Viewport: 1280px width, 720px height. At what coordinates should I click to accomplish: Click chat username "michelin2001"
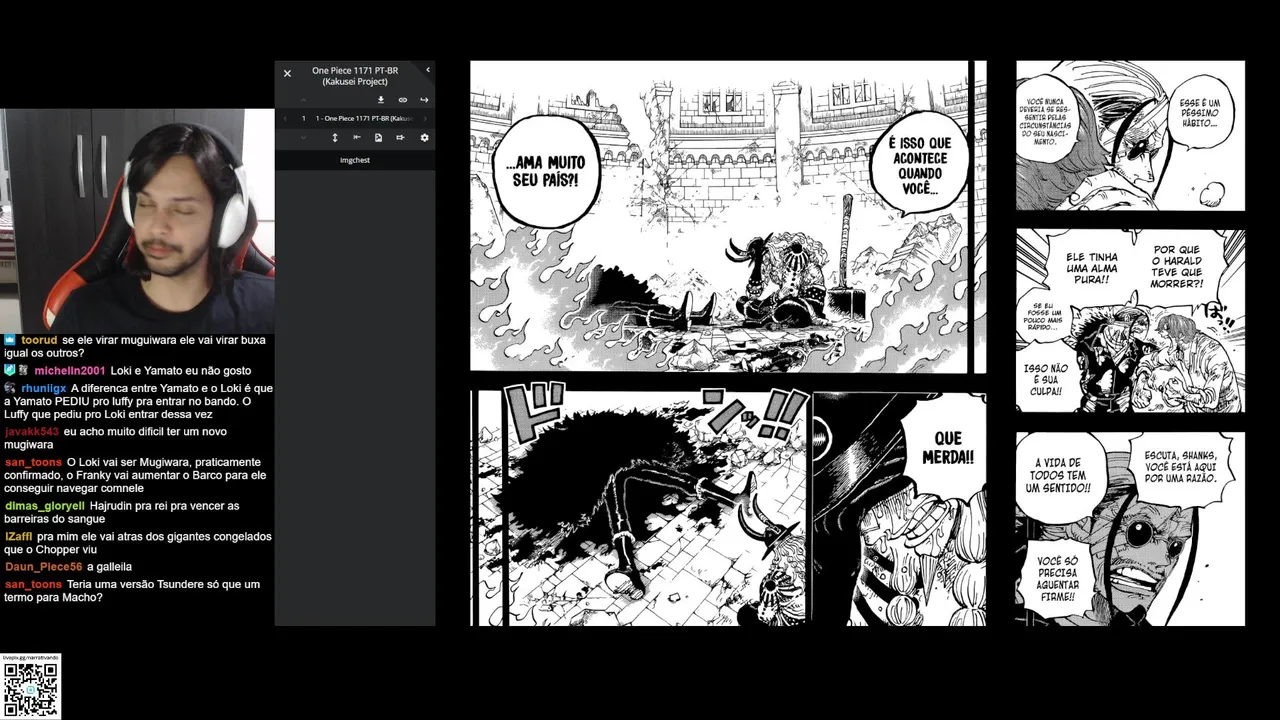coord(70,371)
